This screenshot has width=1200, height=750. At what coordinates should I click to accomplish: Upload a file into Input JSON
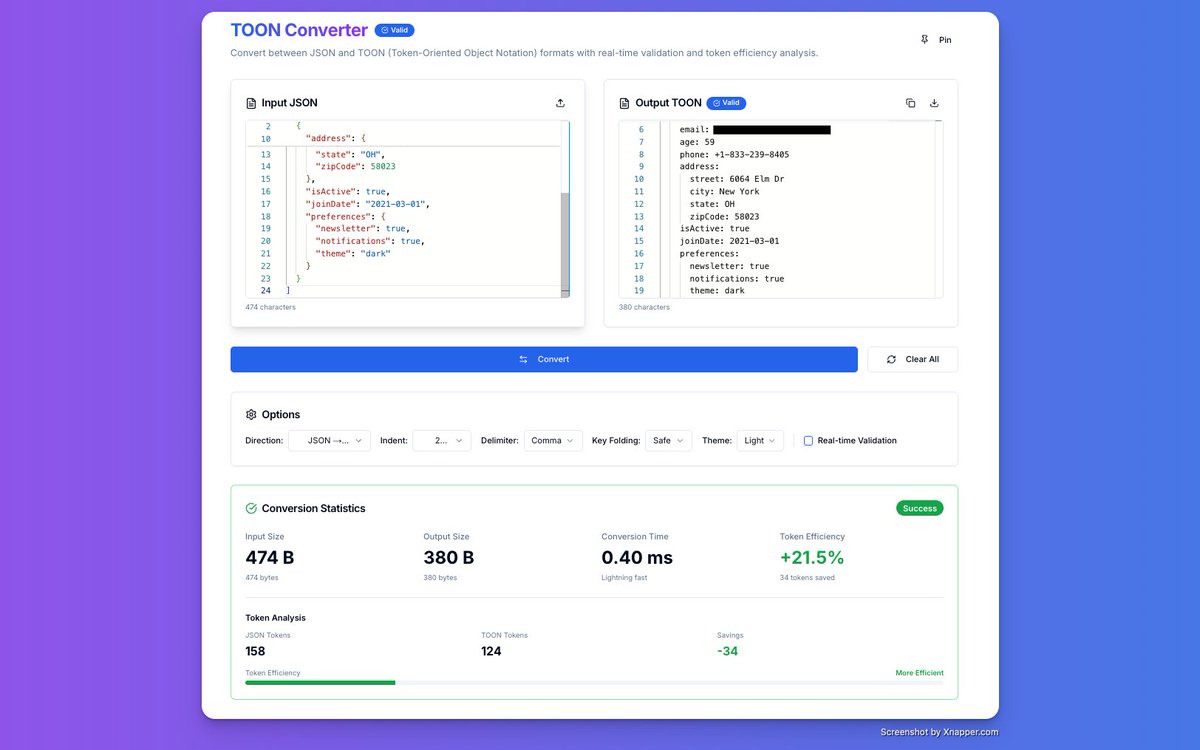(x=560, y=103)
